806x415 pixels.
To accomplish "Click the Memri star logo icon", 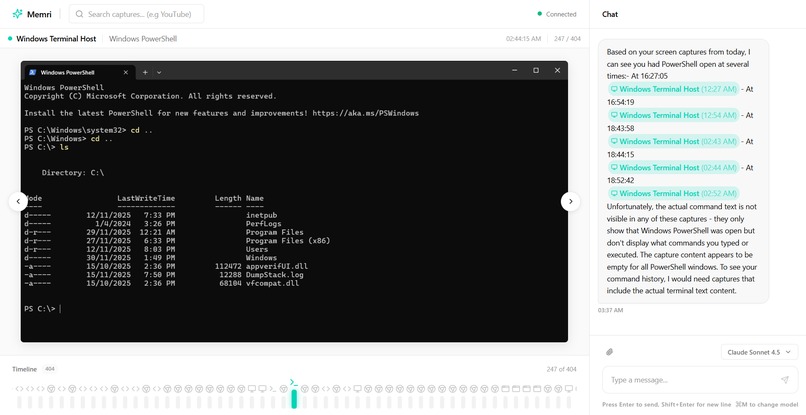I will point(17,14).
